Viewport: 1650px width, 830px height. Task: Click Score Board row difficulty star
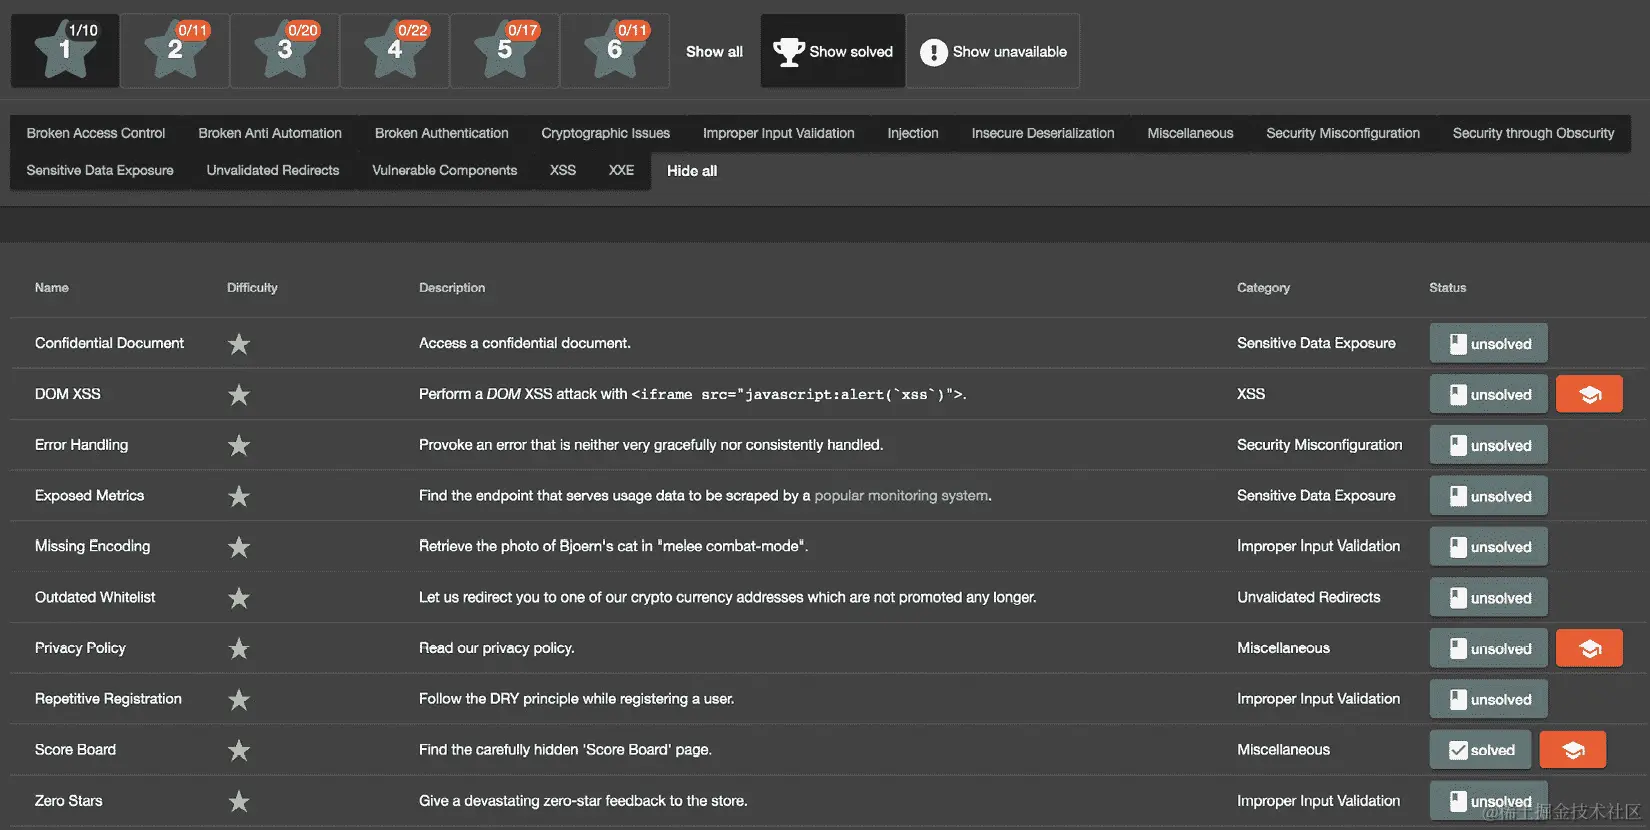pos(238,750)
